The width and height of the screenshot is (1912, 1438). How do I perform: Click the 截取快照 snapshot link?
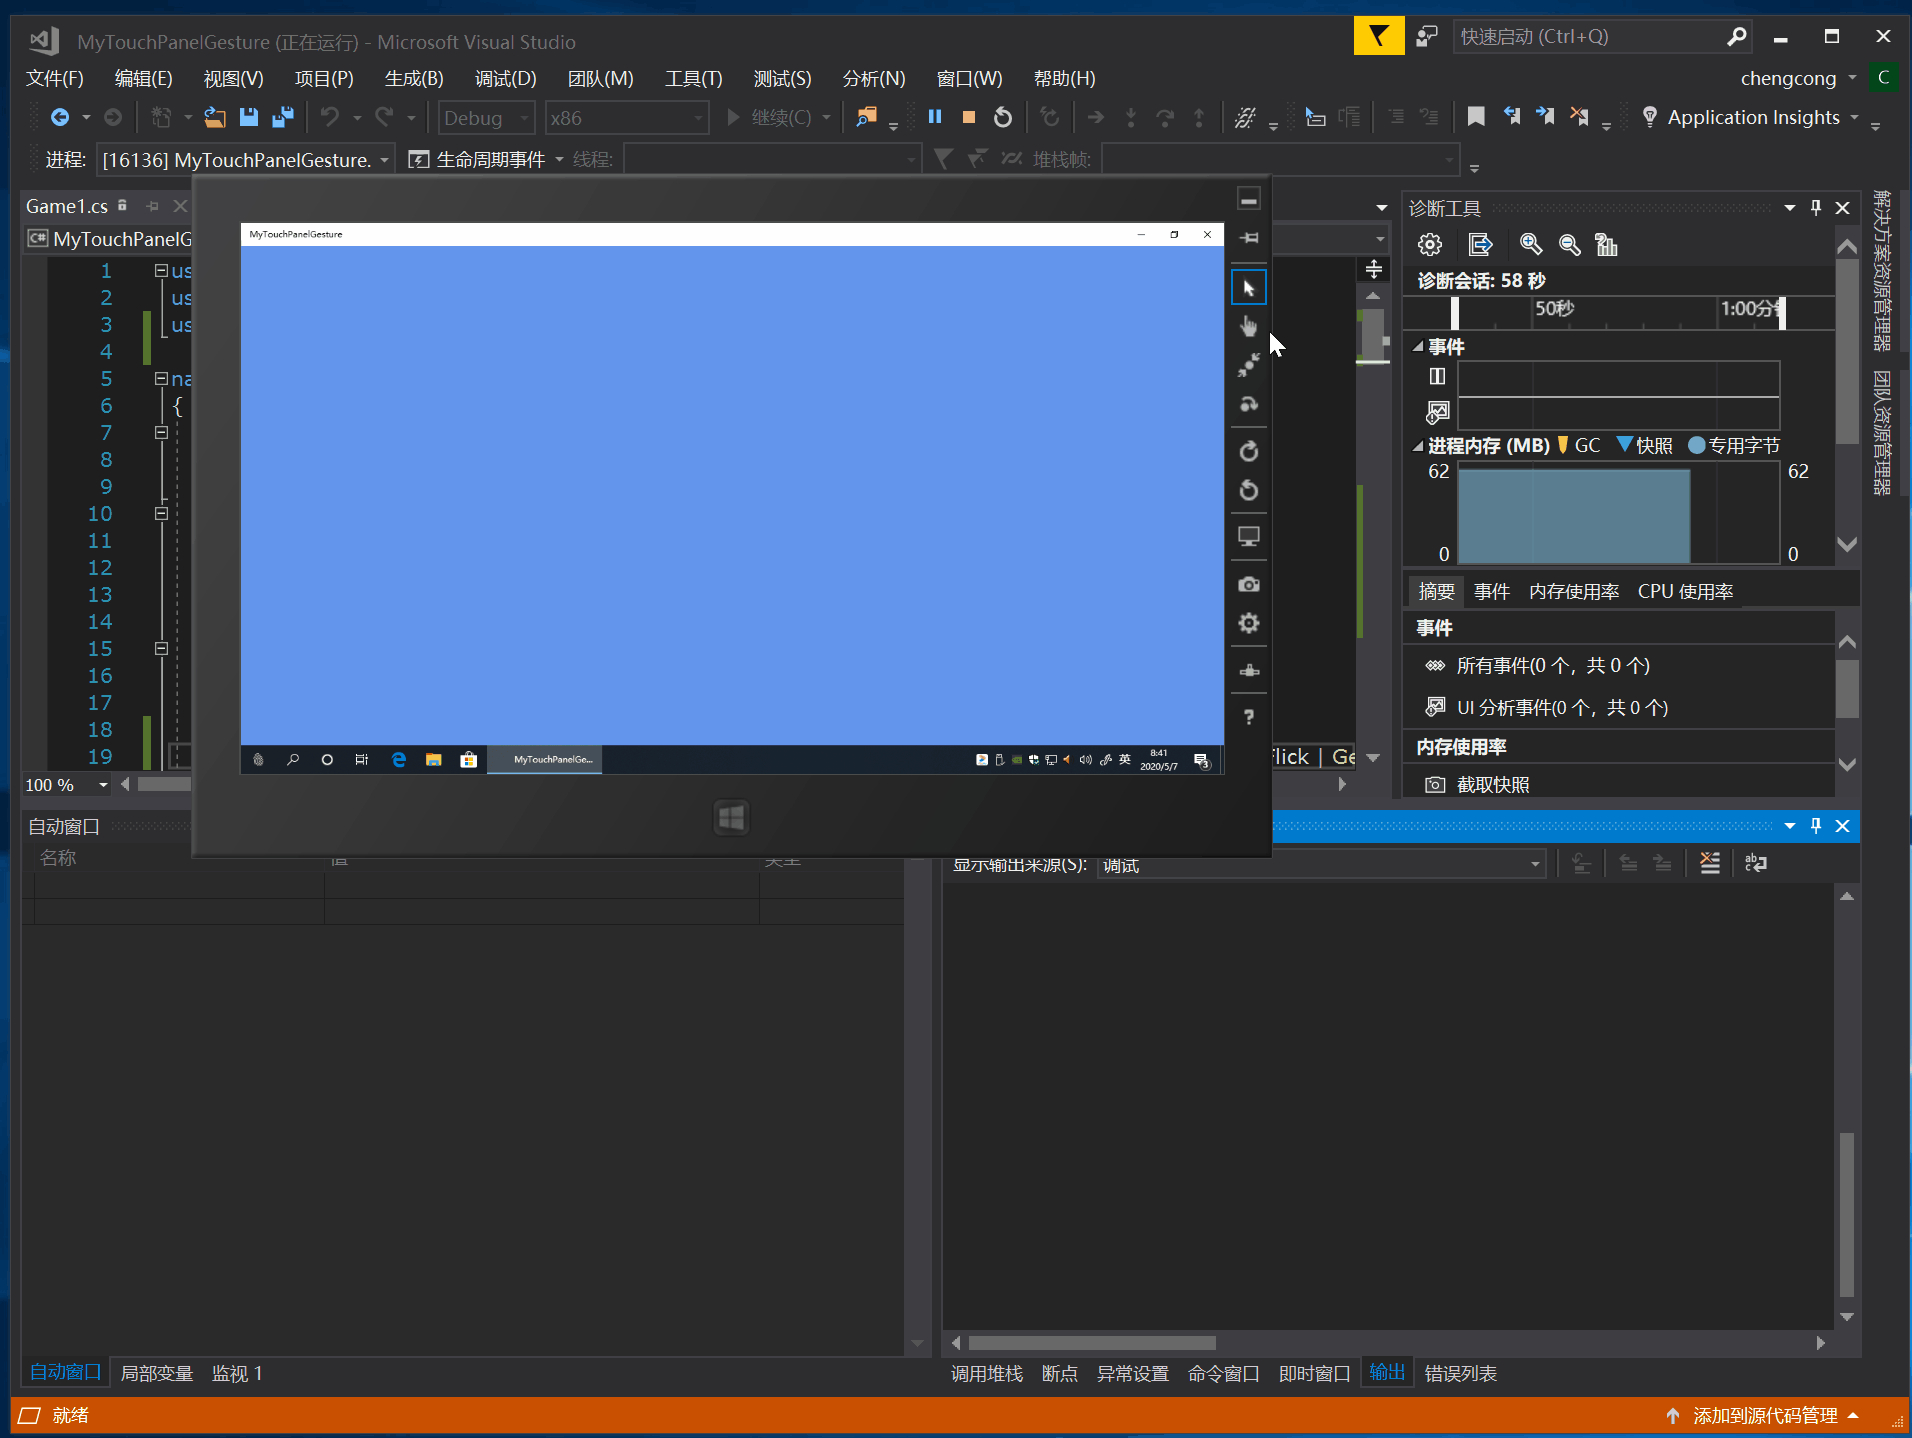point(1492,785)
